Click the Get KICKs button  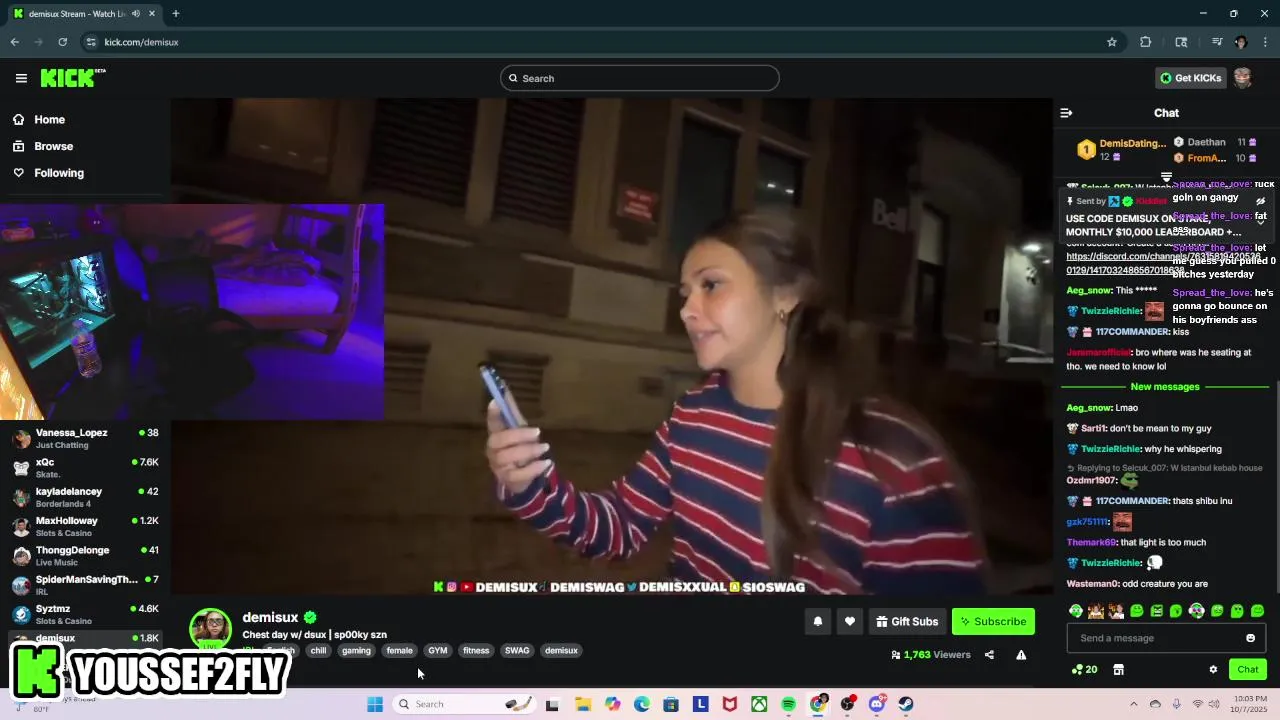(x=1190, y=78)
